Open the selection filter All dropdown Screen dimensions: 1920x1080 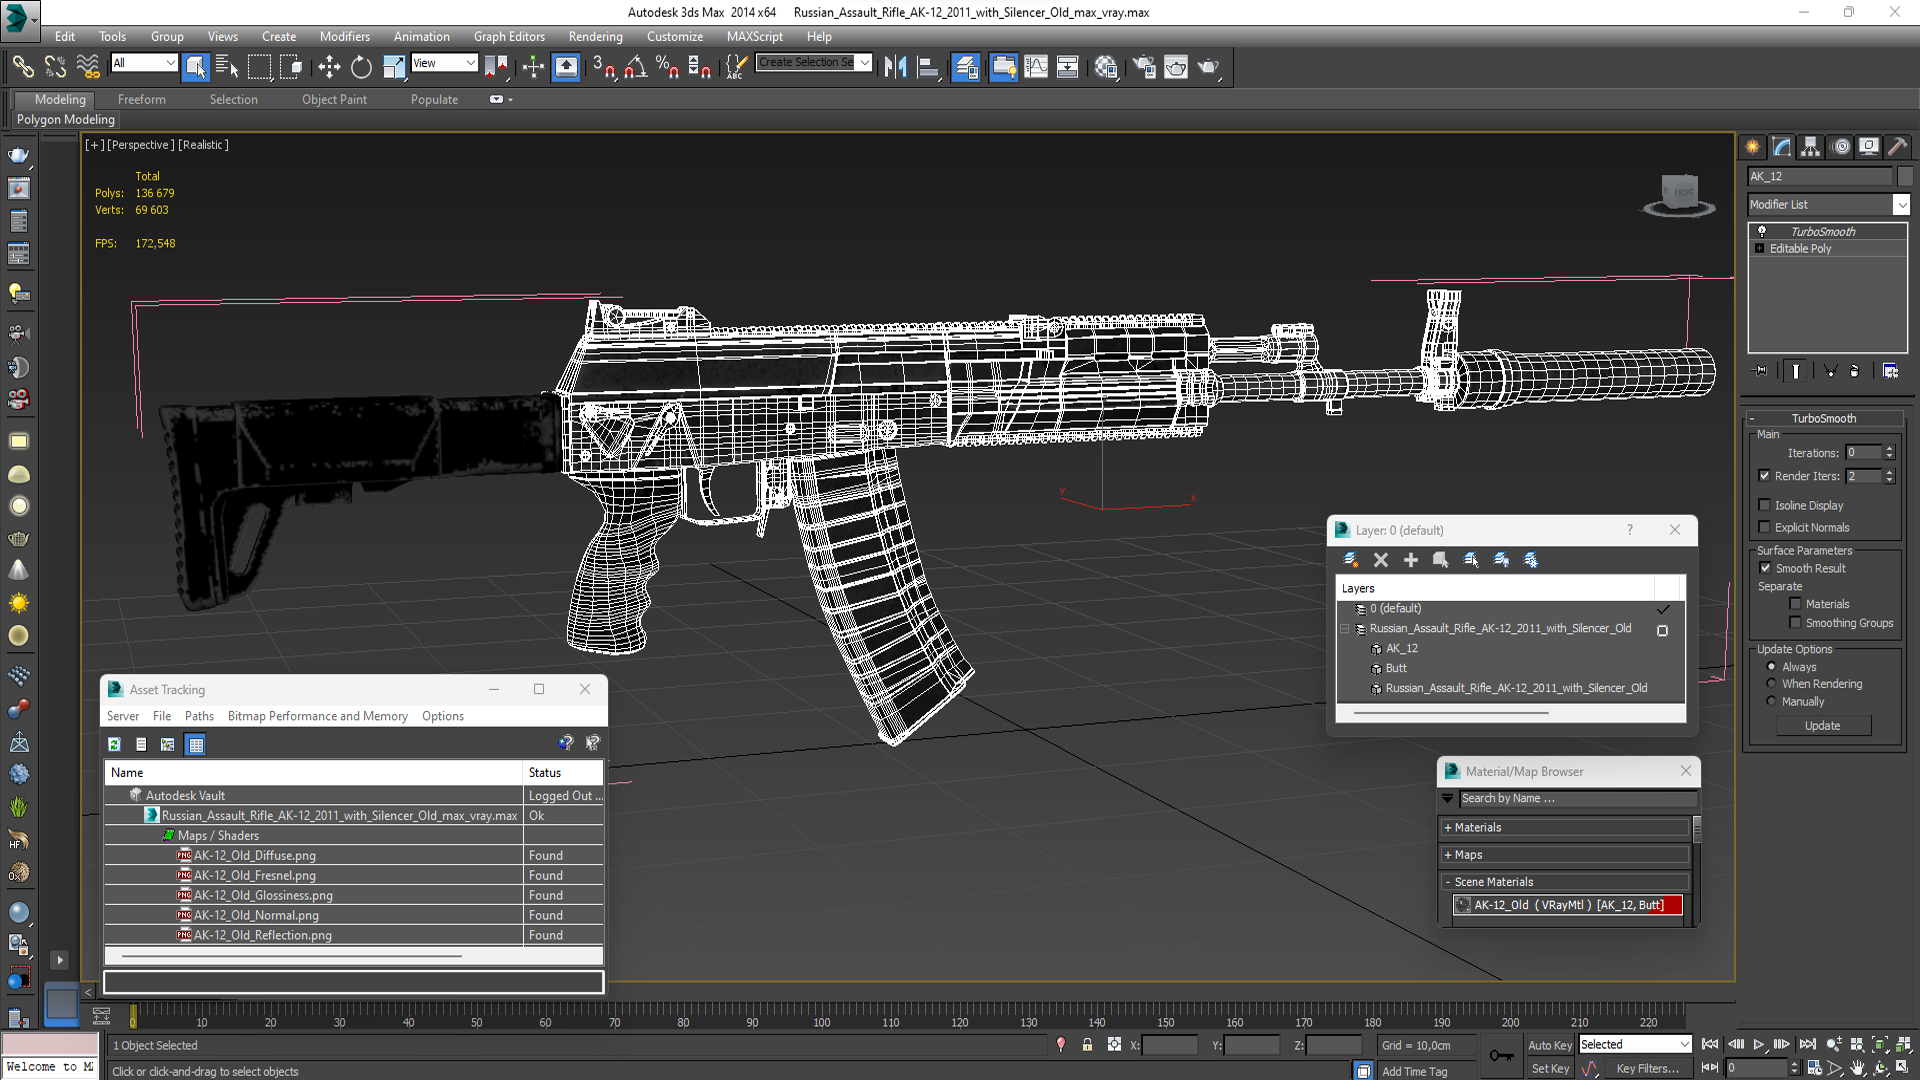pos(144,63)
